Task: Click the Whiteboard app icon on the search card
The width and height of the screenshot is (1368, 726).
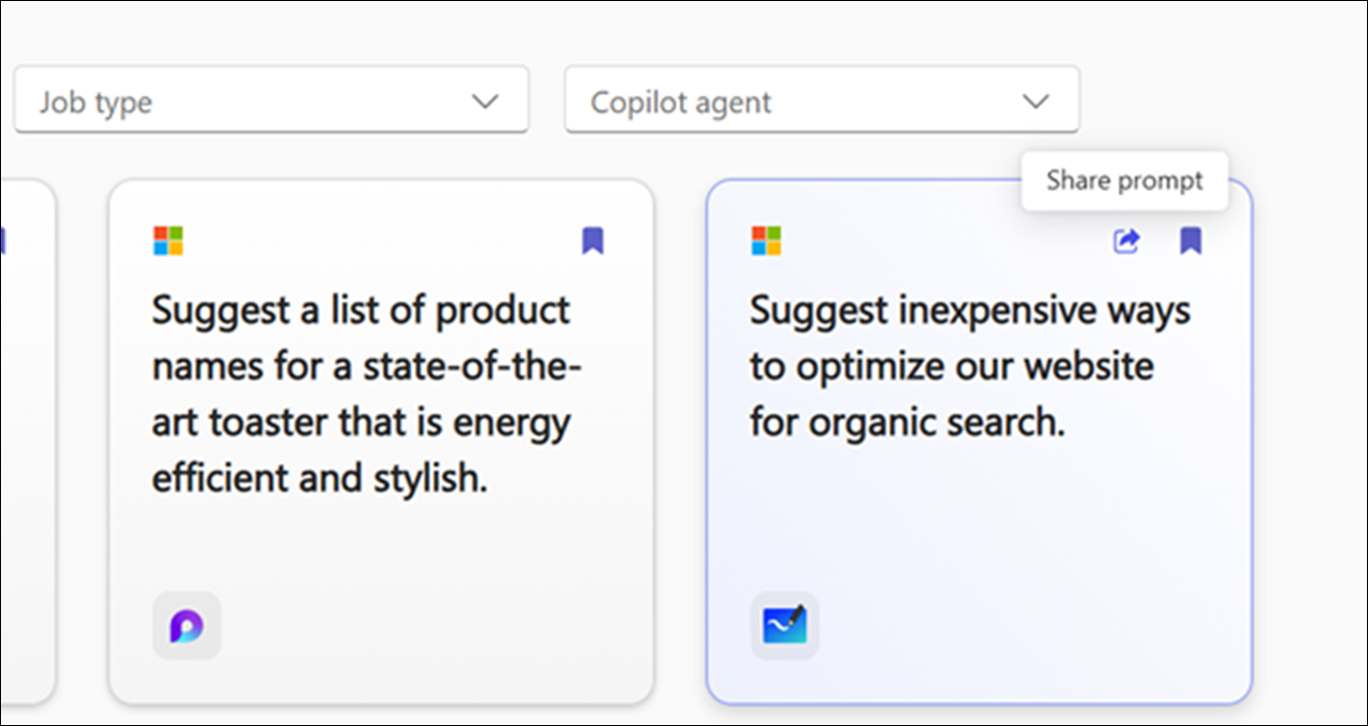Action: [x=784, y=624]
